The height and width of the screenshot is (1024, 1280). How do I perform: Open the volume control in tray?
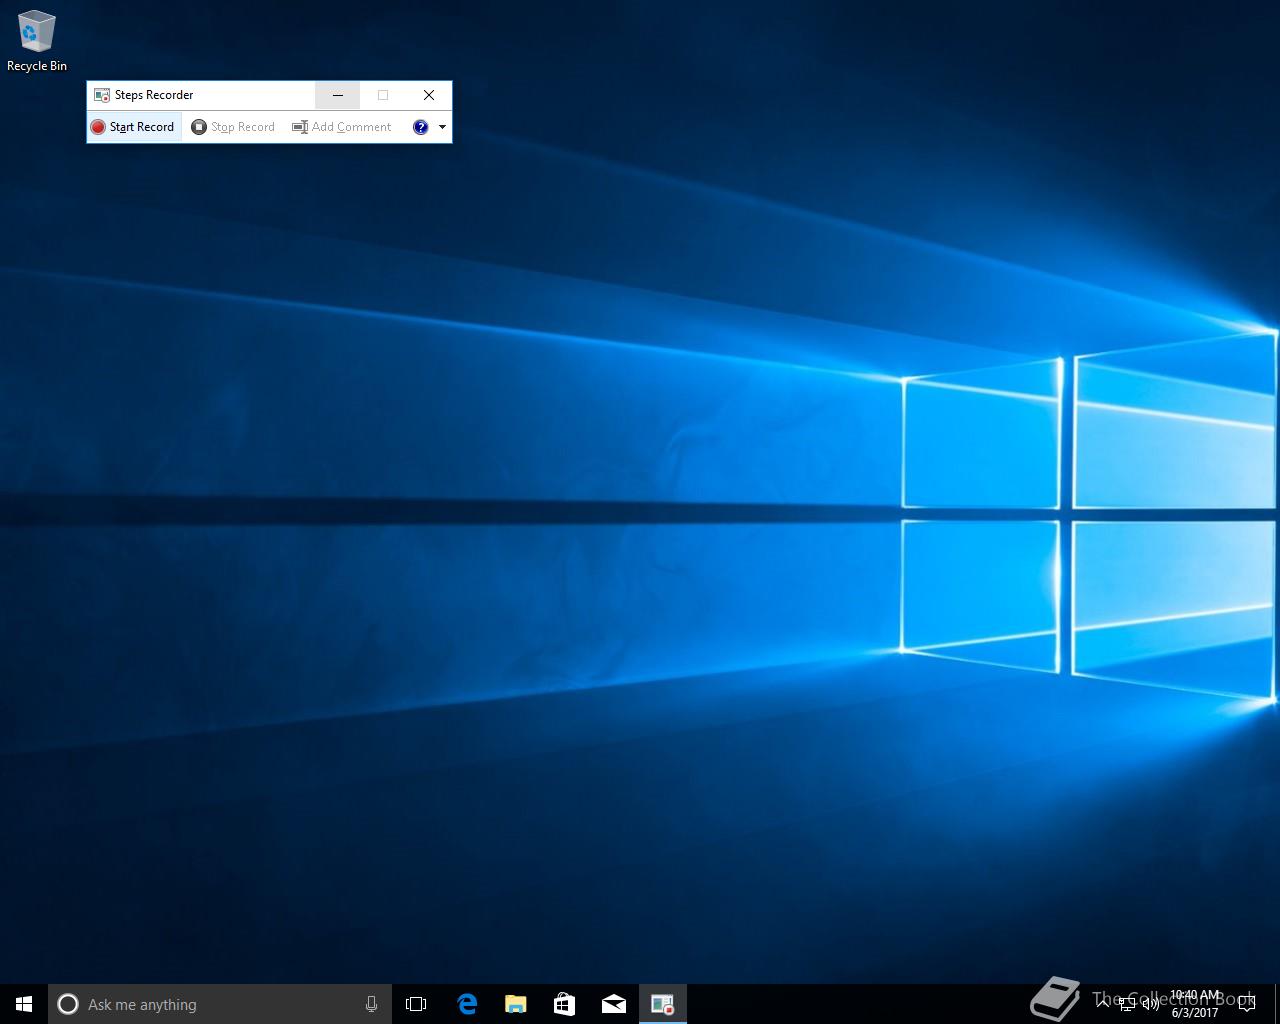tap(1151, 1004)
